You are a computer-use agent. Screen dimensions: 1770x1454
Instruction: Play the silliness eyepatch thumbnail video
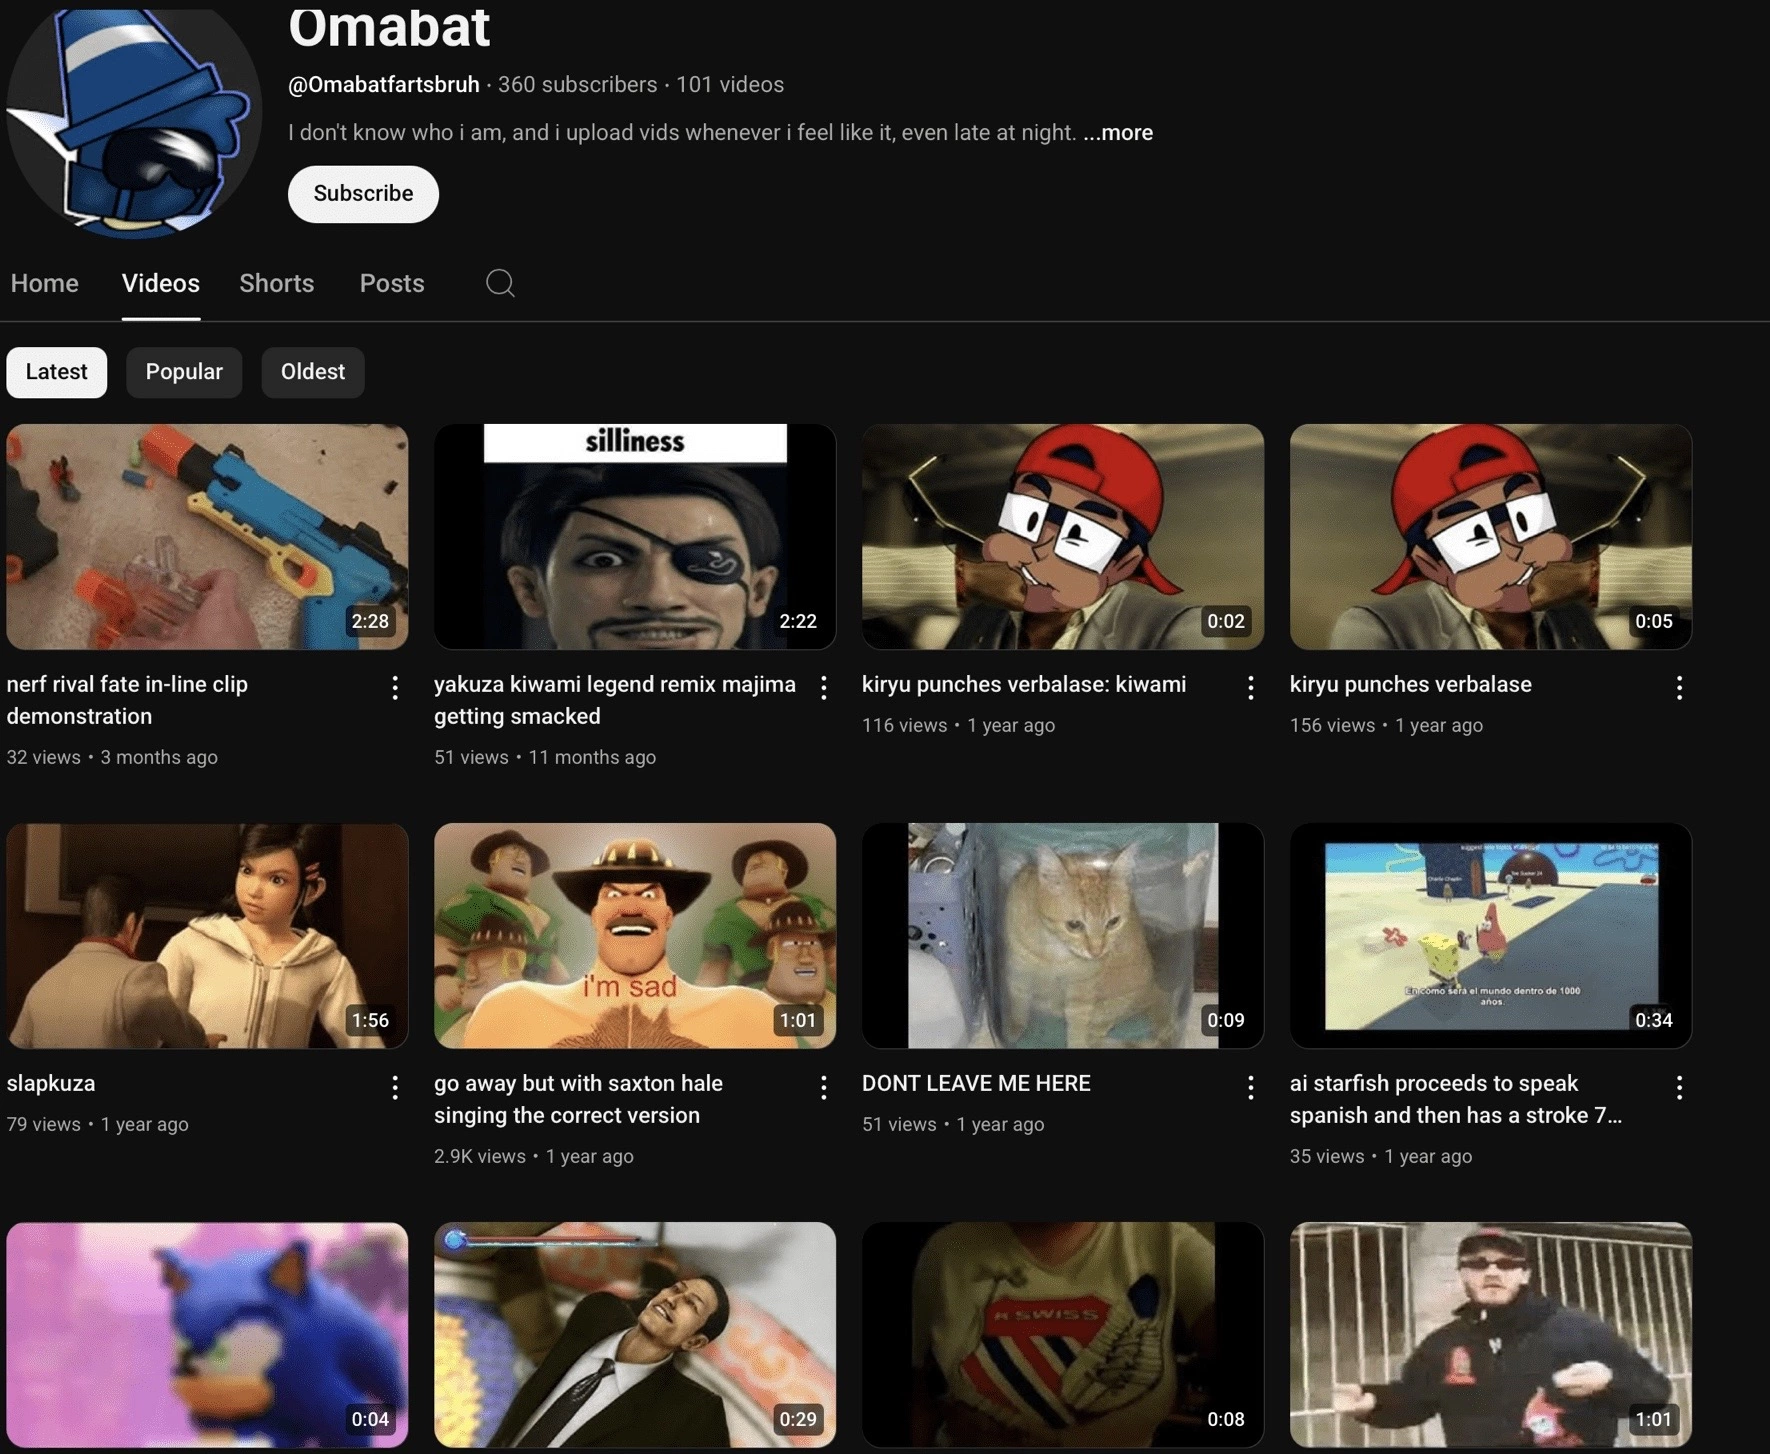[635, 537]
